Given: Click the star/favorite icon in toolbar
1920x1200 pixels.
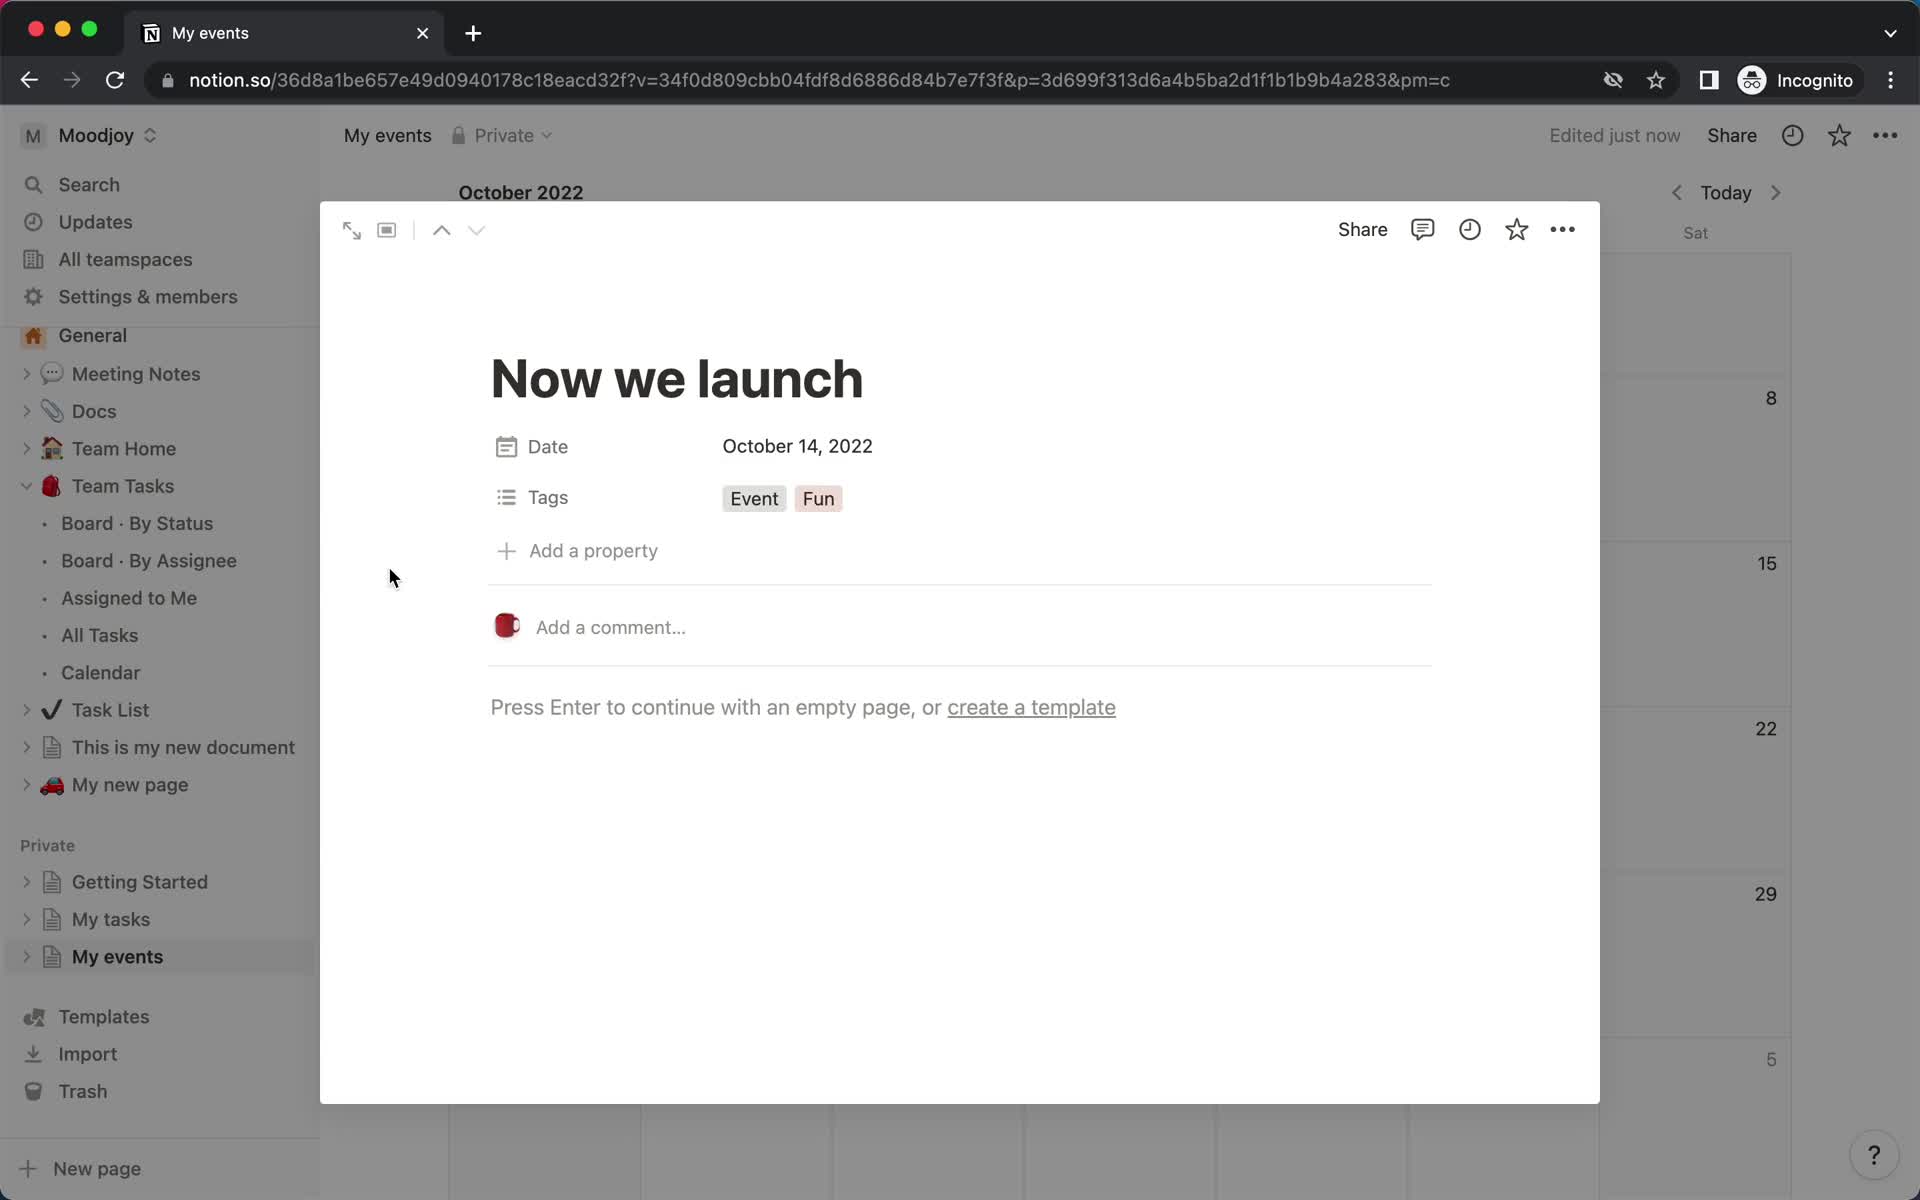Looking at the screenshot, I should coord(1516,229).
